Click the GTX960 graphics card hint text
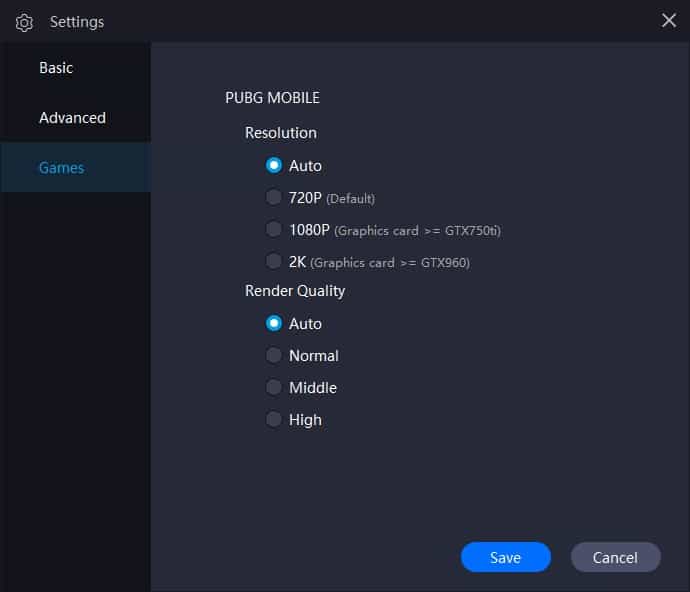Screen dimensions: 690x592 (x=390, y=263)
